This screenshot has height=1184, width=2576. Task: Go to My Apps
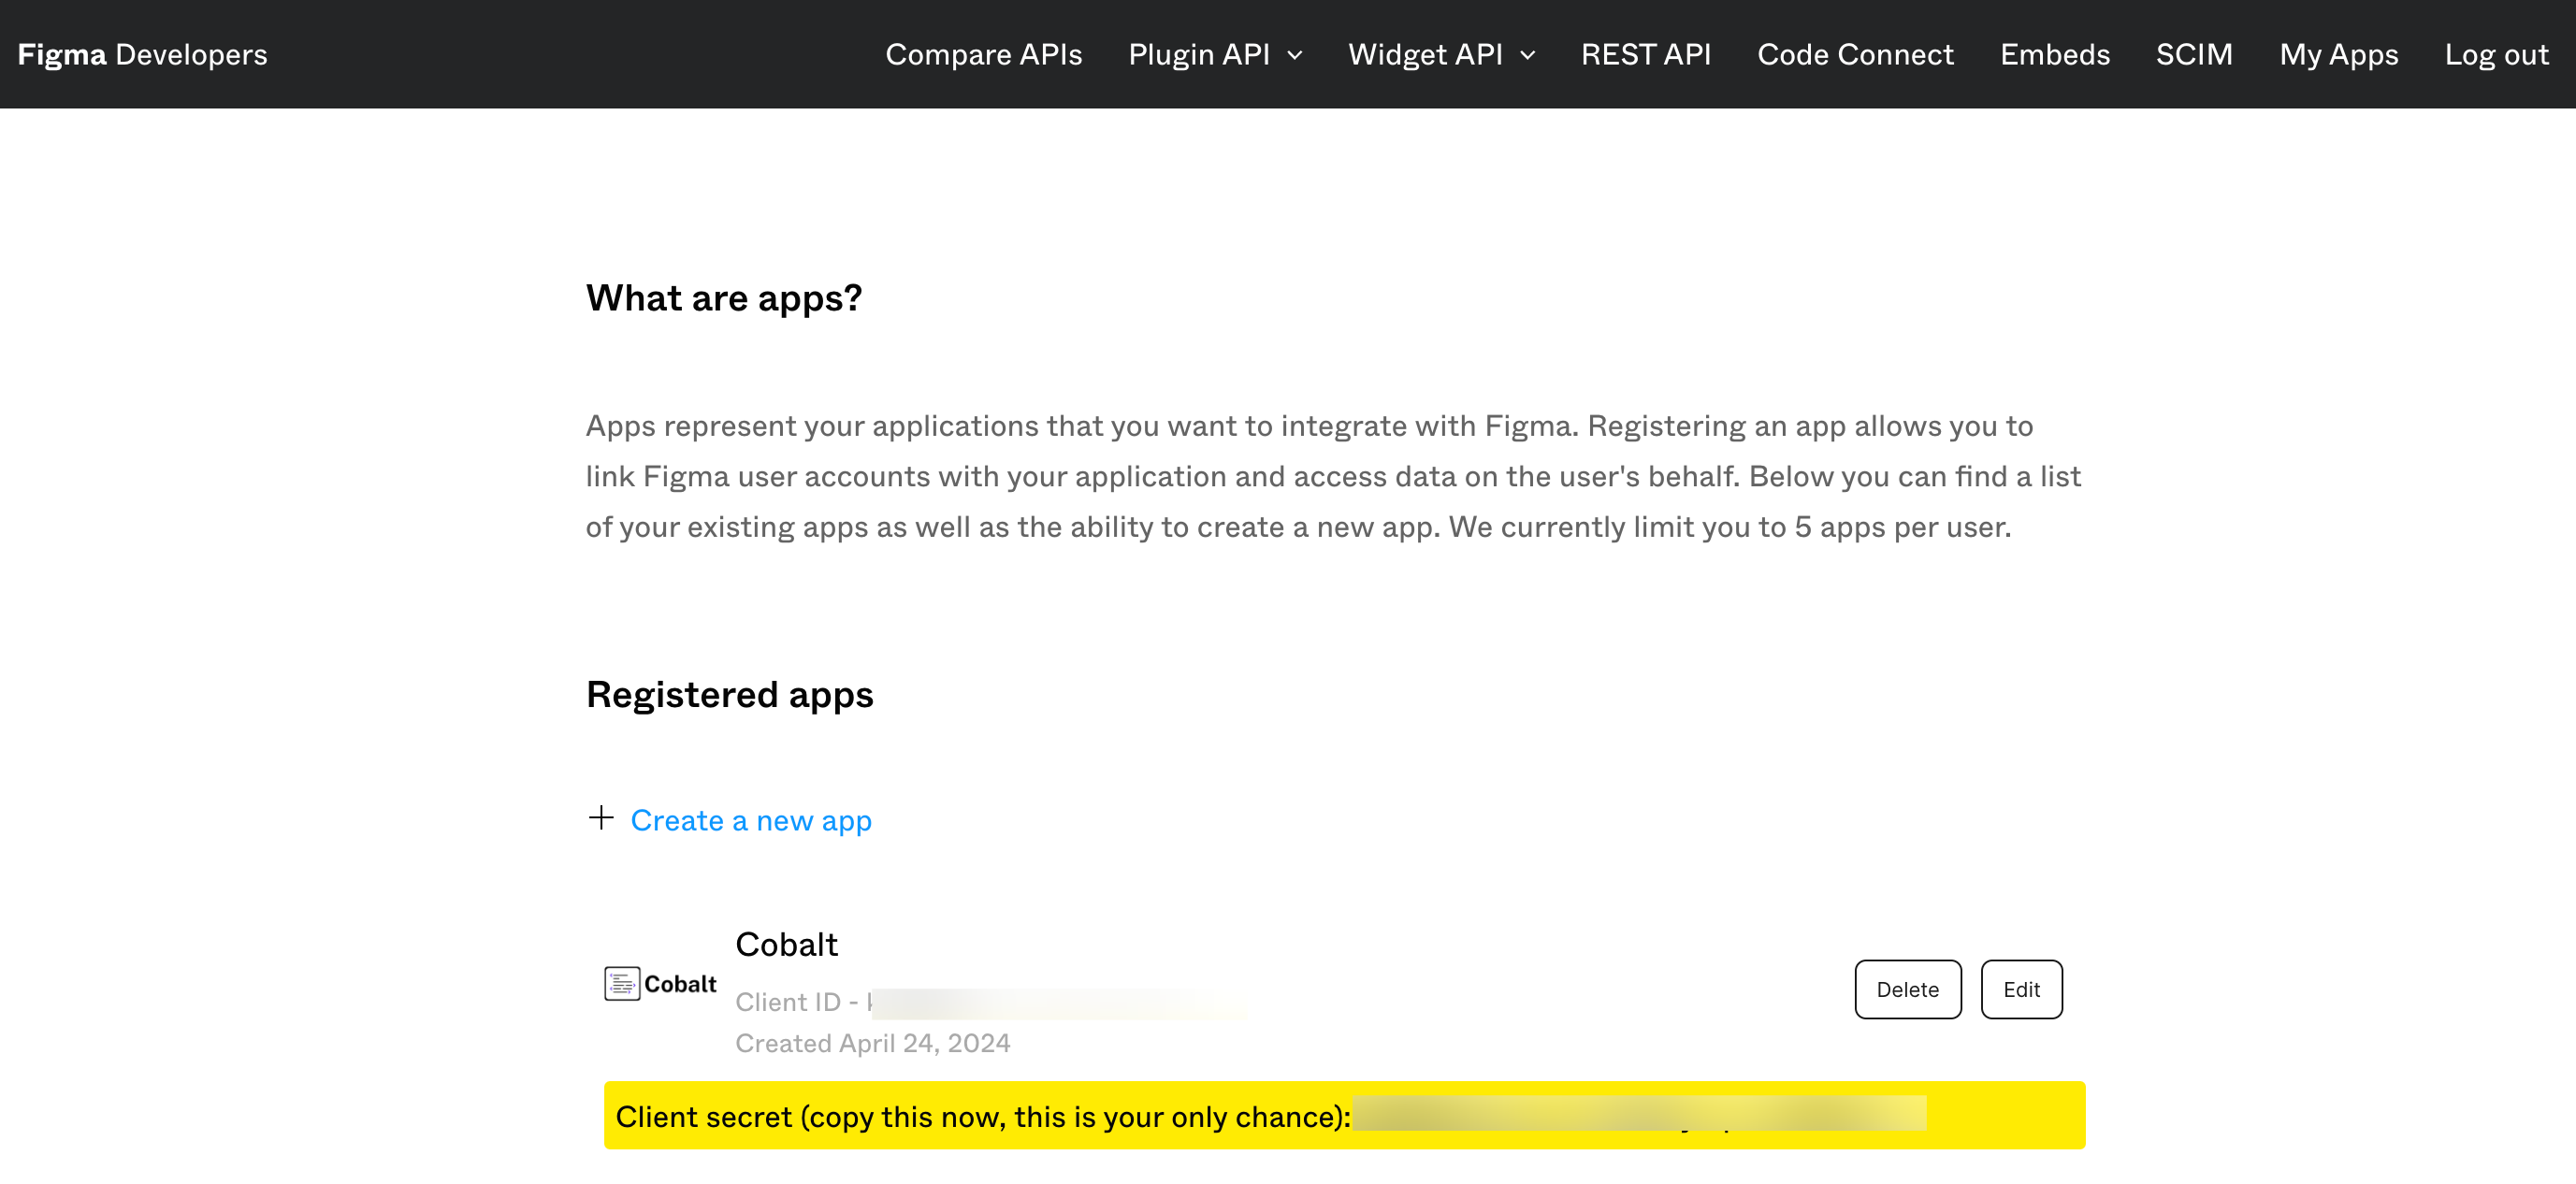2338,54
